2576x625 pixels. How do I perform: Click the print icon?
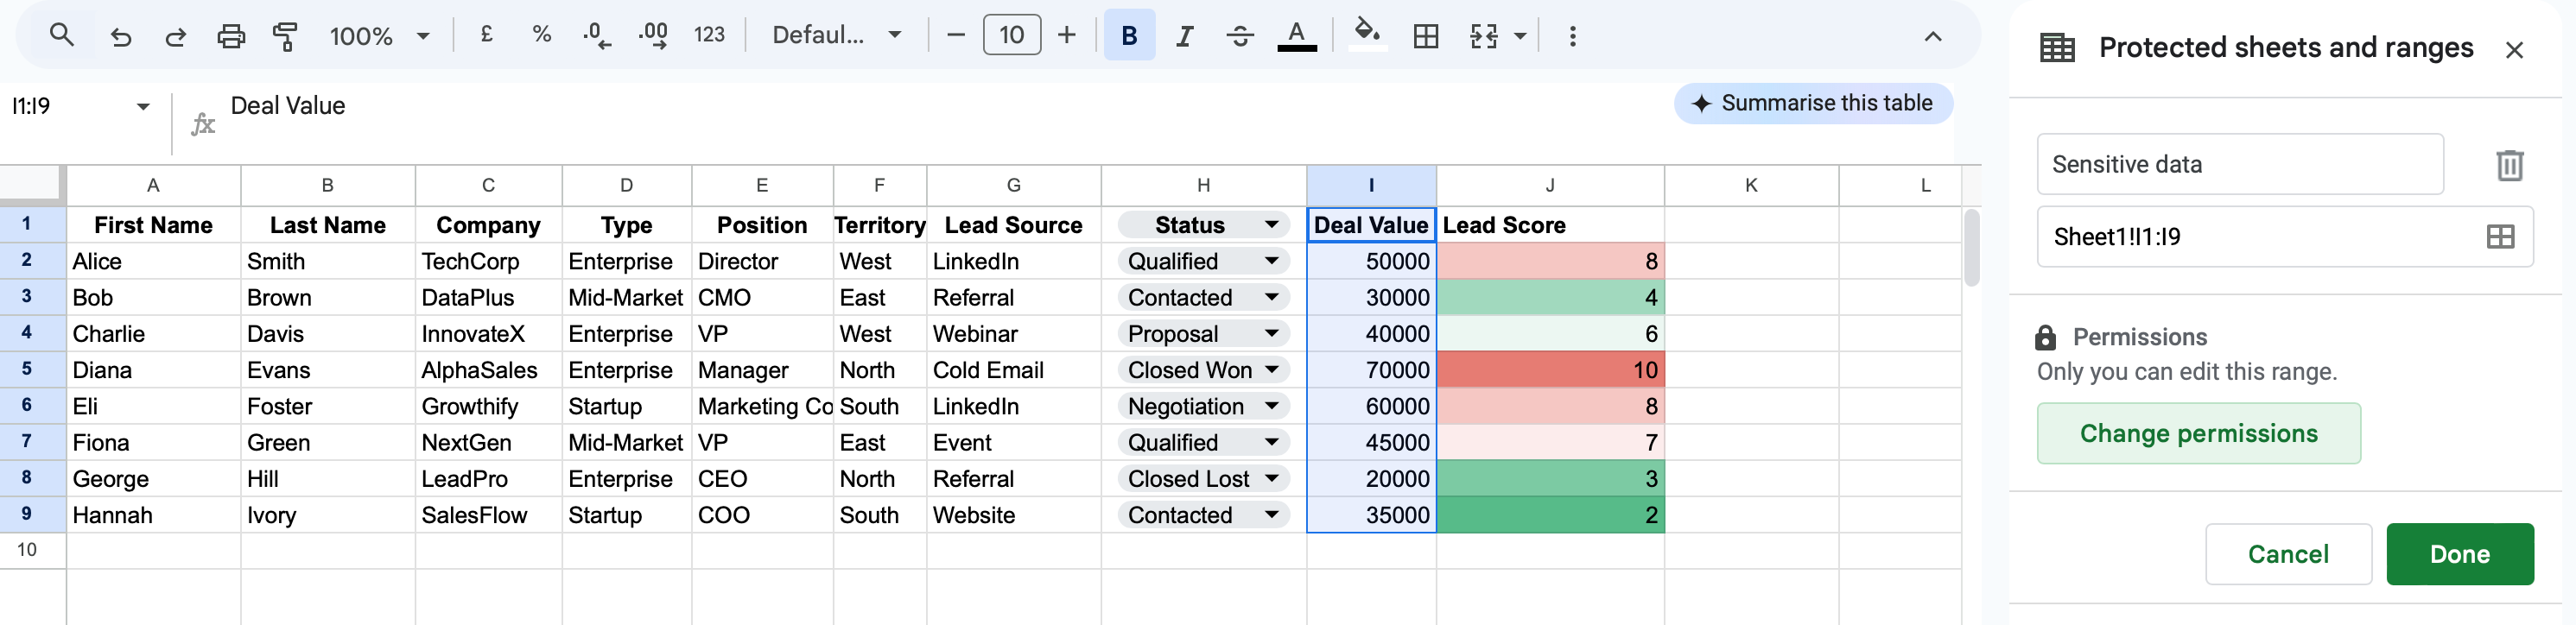(231, 37)
